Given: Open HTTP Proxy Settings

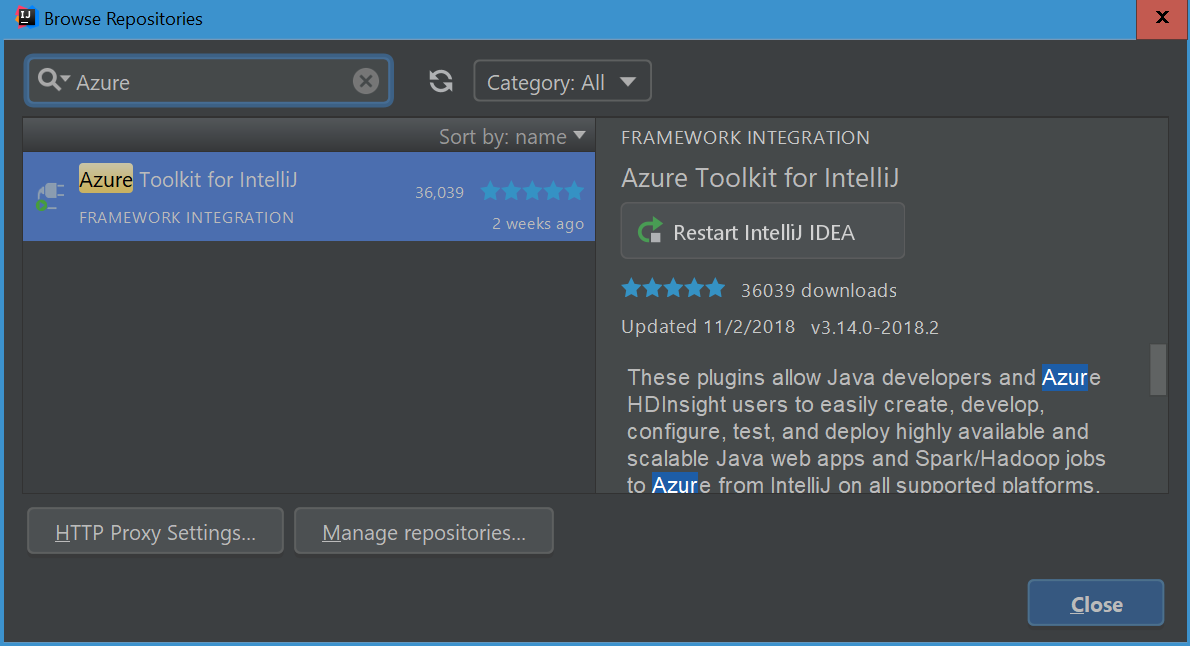Looking at the screenshot, I should 154,531.
